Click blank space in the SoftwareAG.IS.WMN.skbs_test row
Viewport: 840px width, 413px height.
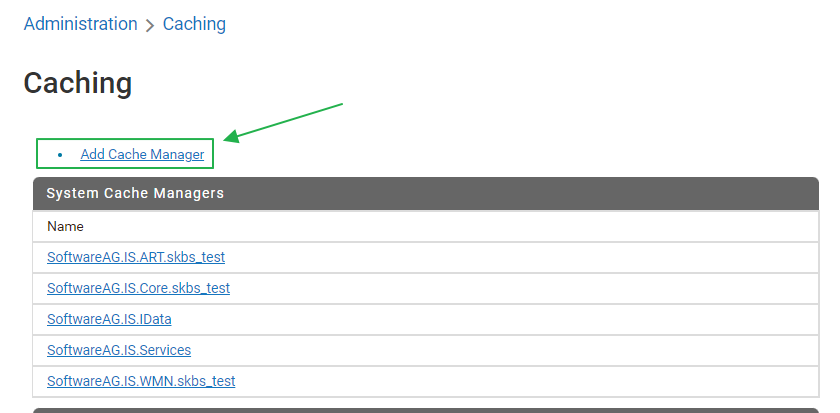pos(520,381)
